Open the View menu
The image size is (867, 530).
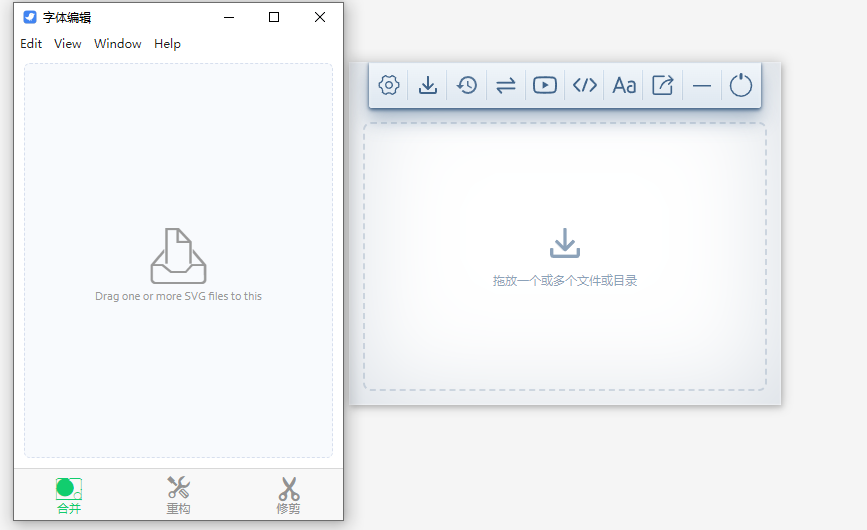(67, 44)
